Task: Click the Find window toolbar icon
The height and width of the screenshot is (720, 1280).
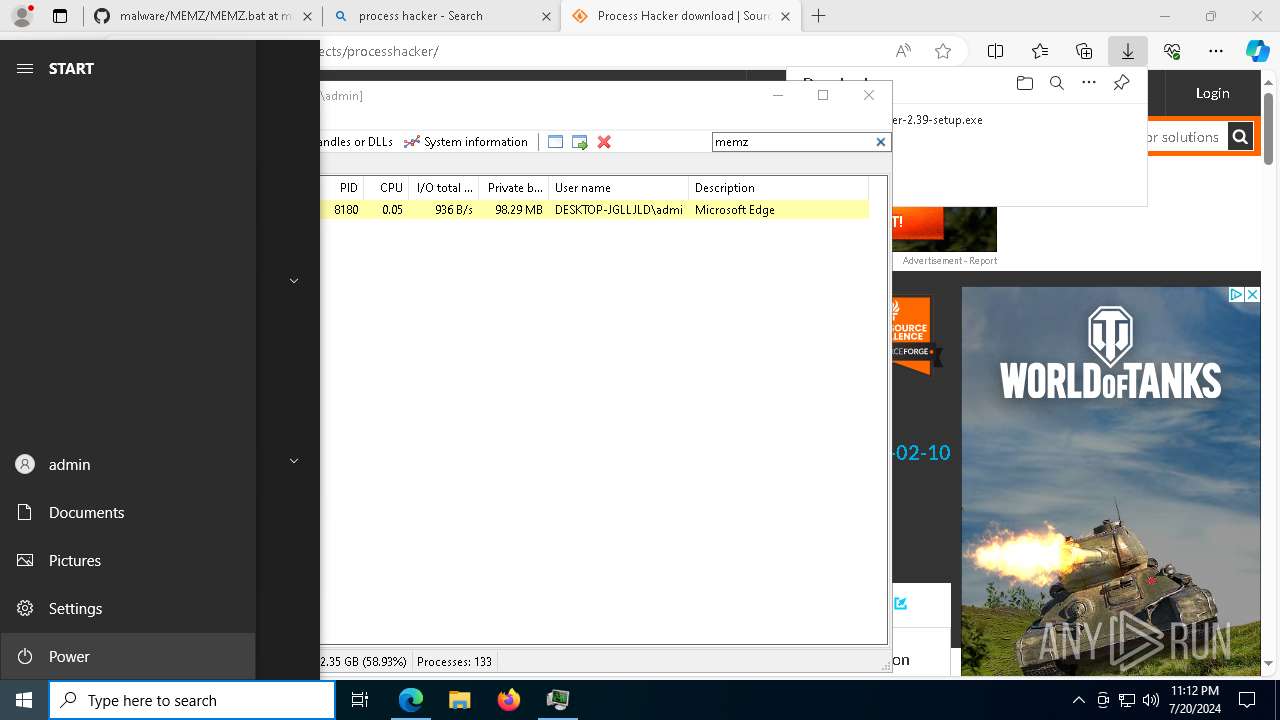Action: tap(556, 142)
